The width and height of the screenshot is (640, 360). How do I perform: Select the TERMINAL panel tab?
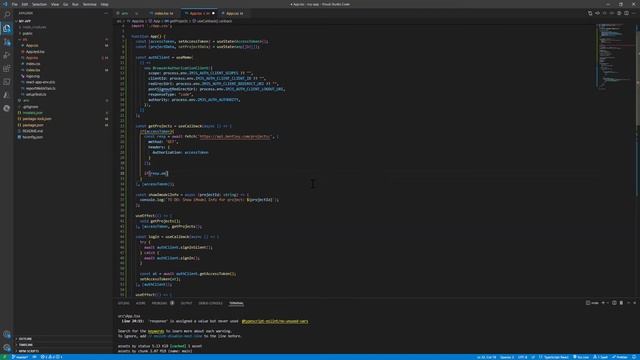pyautogui.click(x=236, y=303)
